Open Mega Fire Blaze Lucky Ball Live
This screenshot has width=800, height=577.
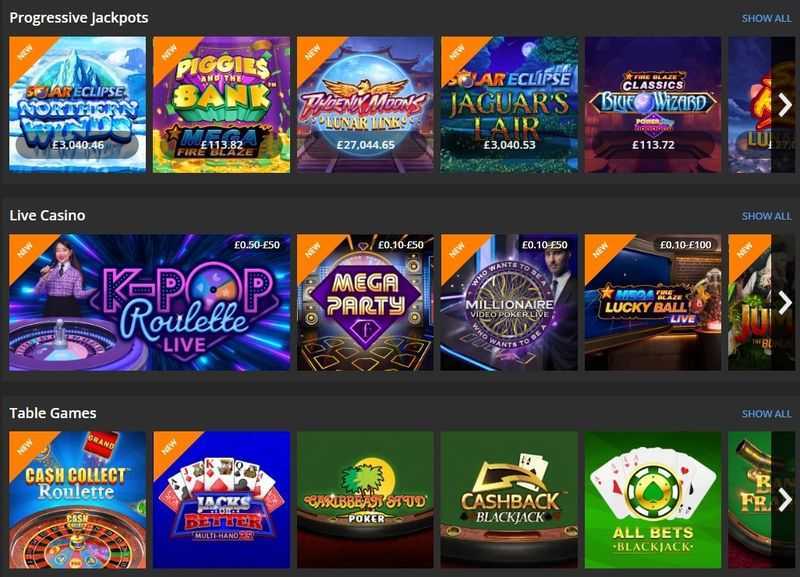point(653,303)
